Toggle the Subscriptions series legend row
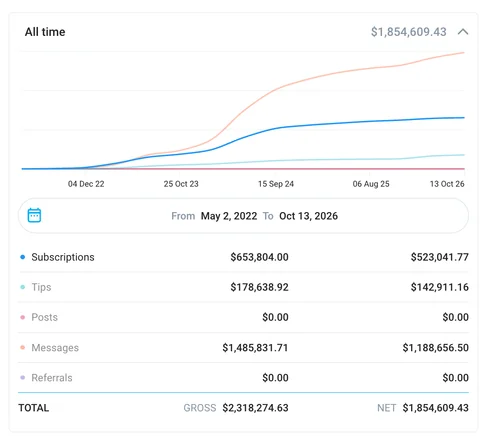 tap(243, 257)
